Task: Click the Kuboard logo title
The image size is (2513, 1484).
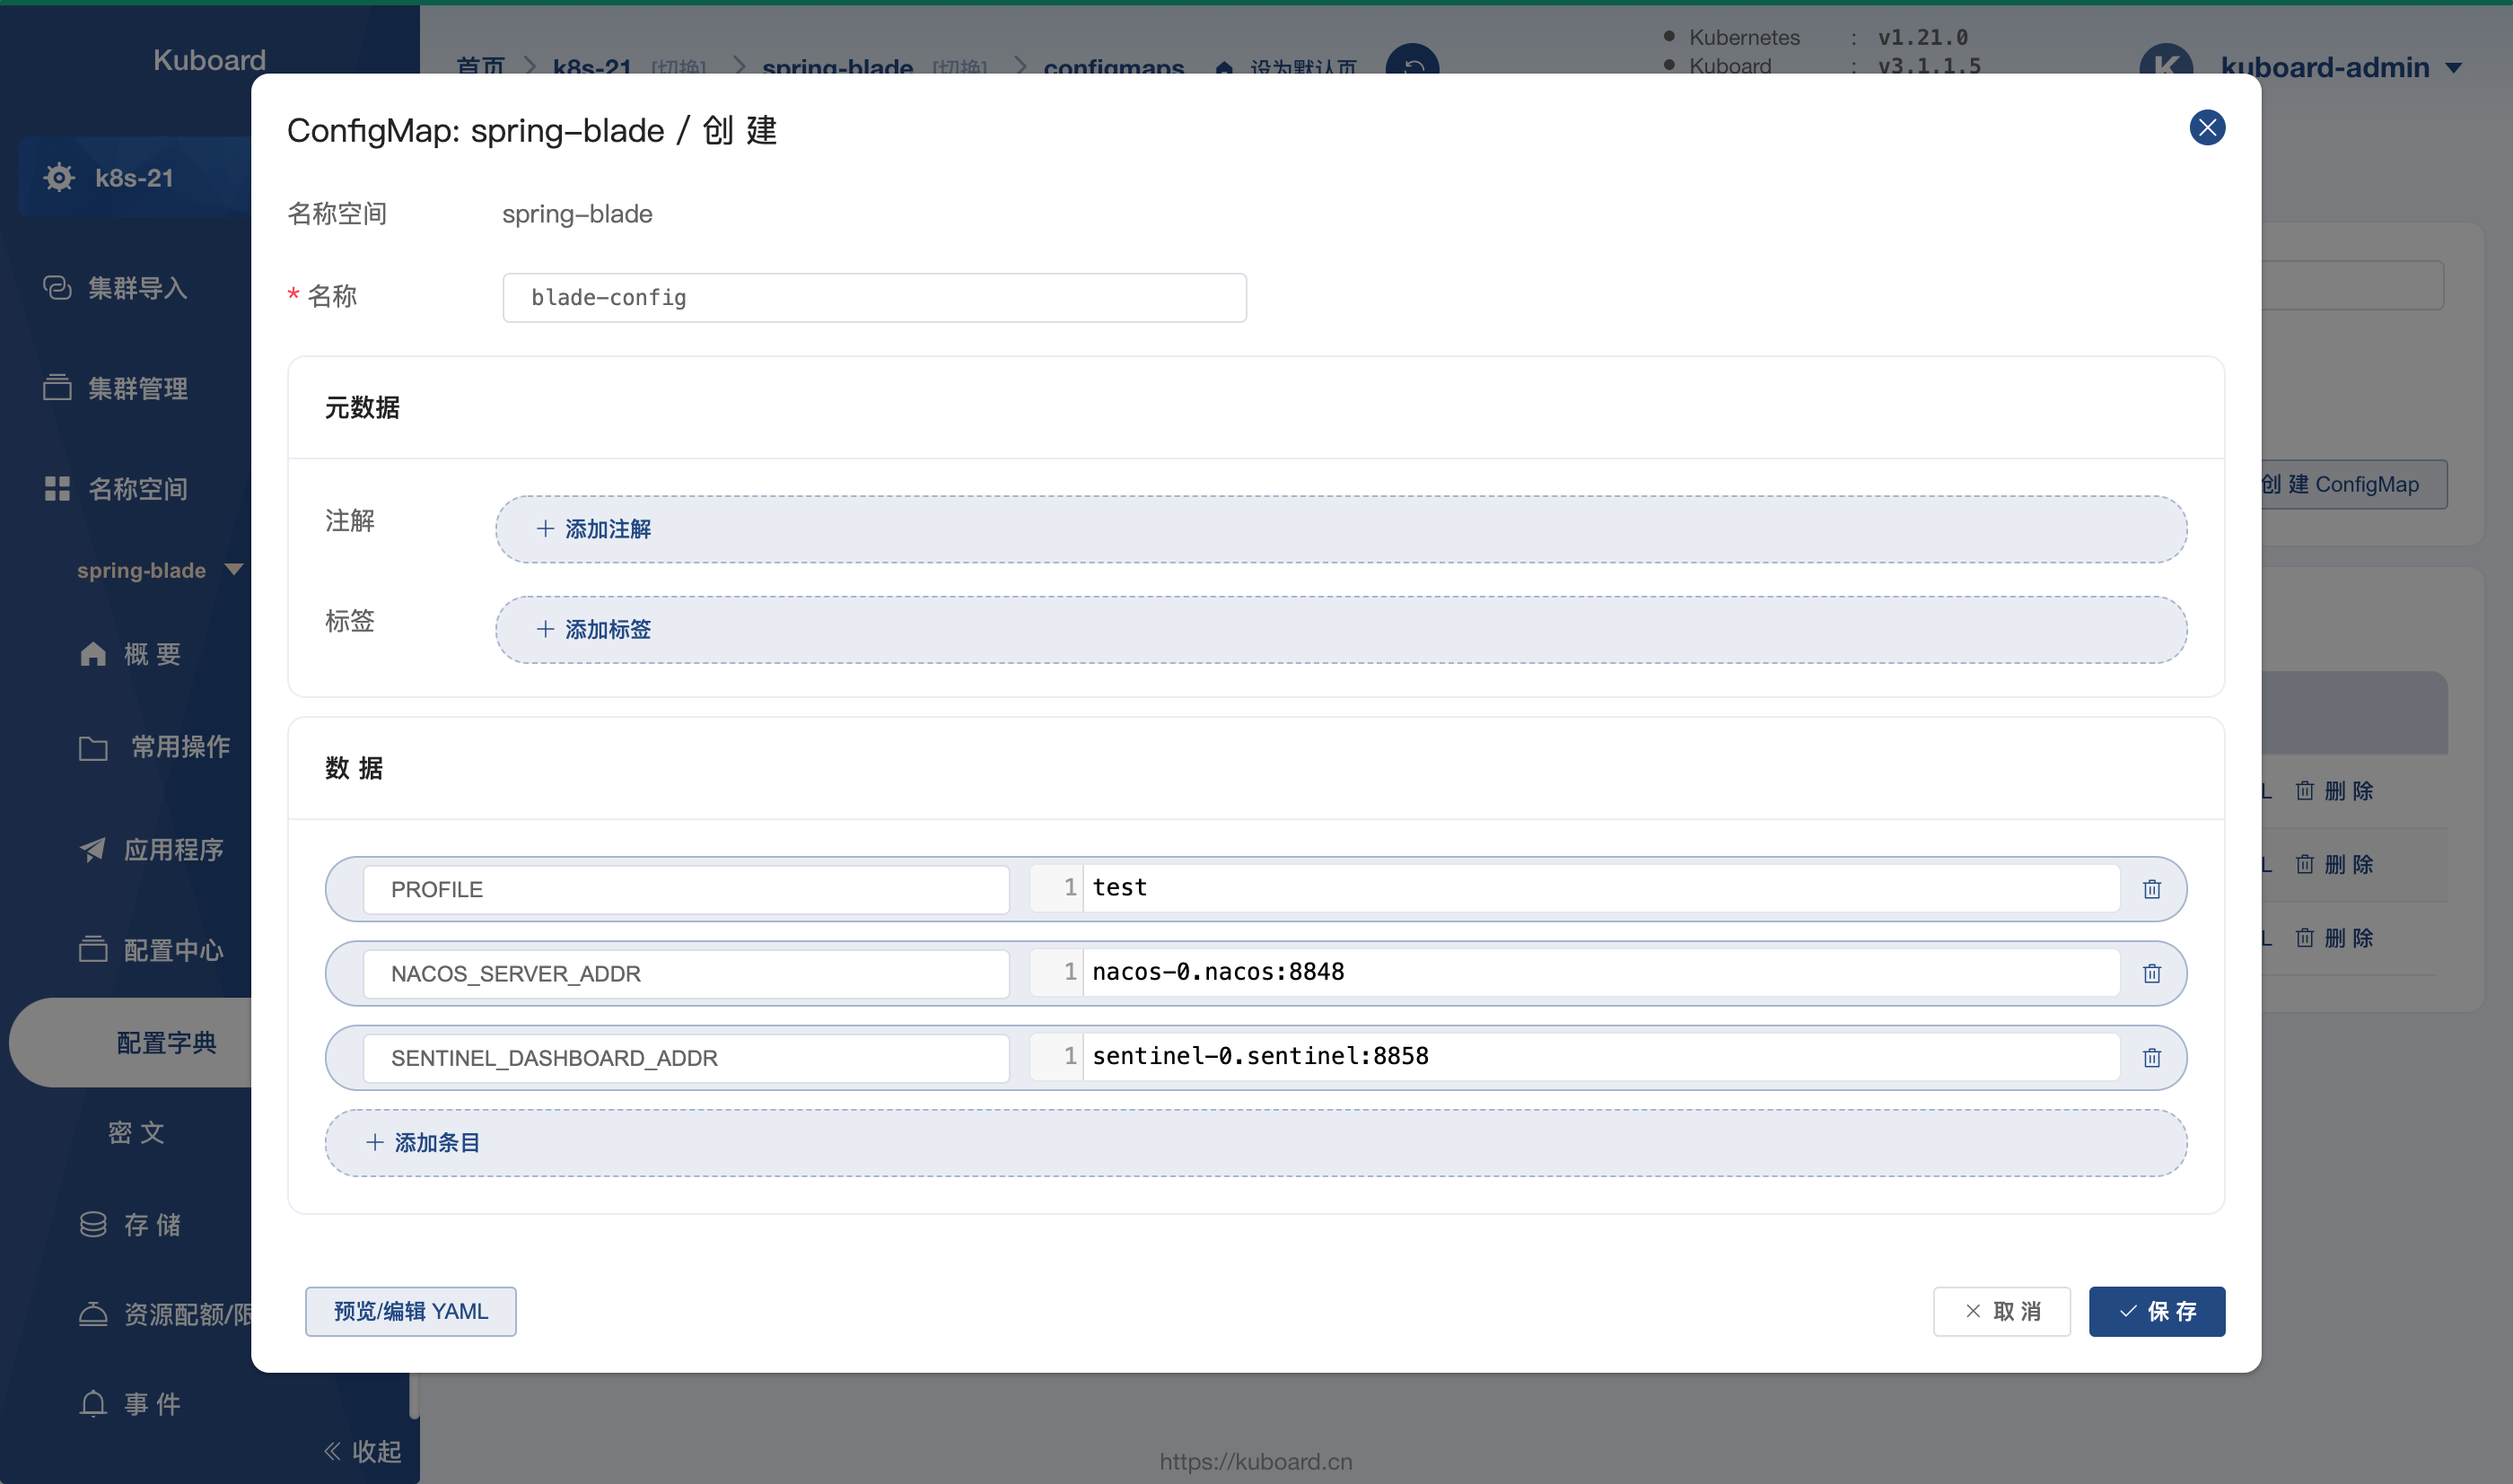Action: [209, 60]
